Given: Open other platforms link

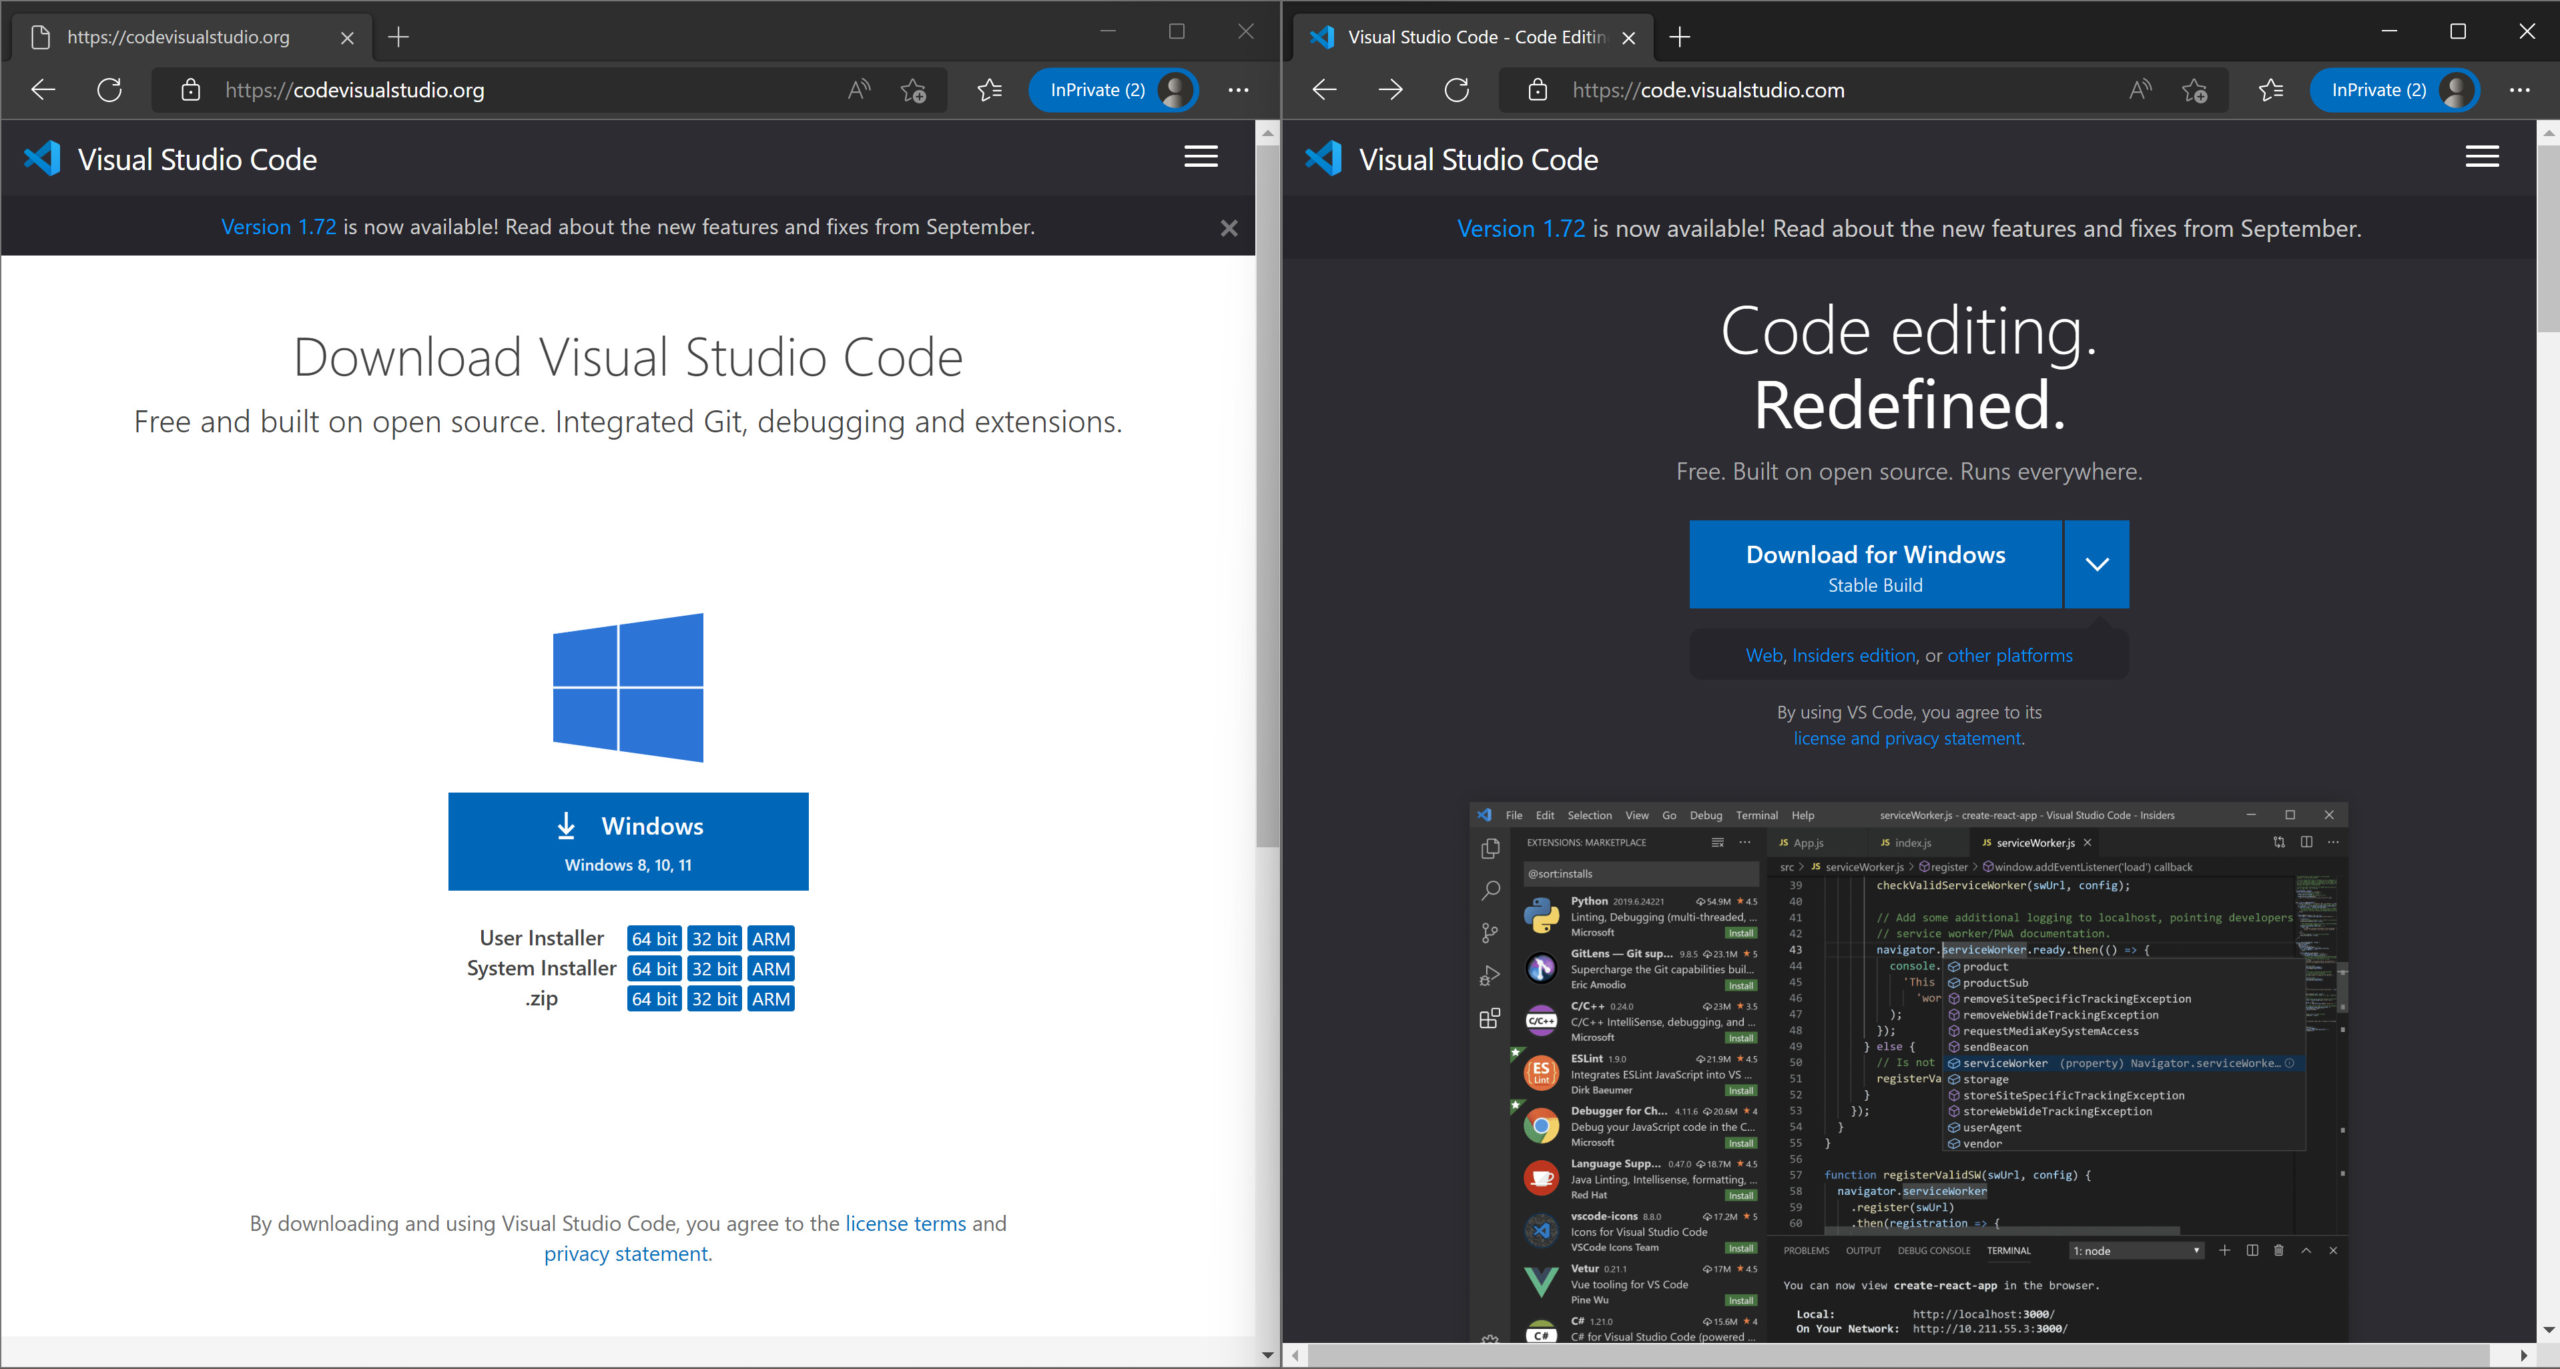Looking at the screenshot, I should coord(2009,655).
